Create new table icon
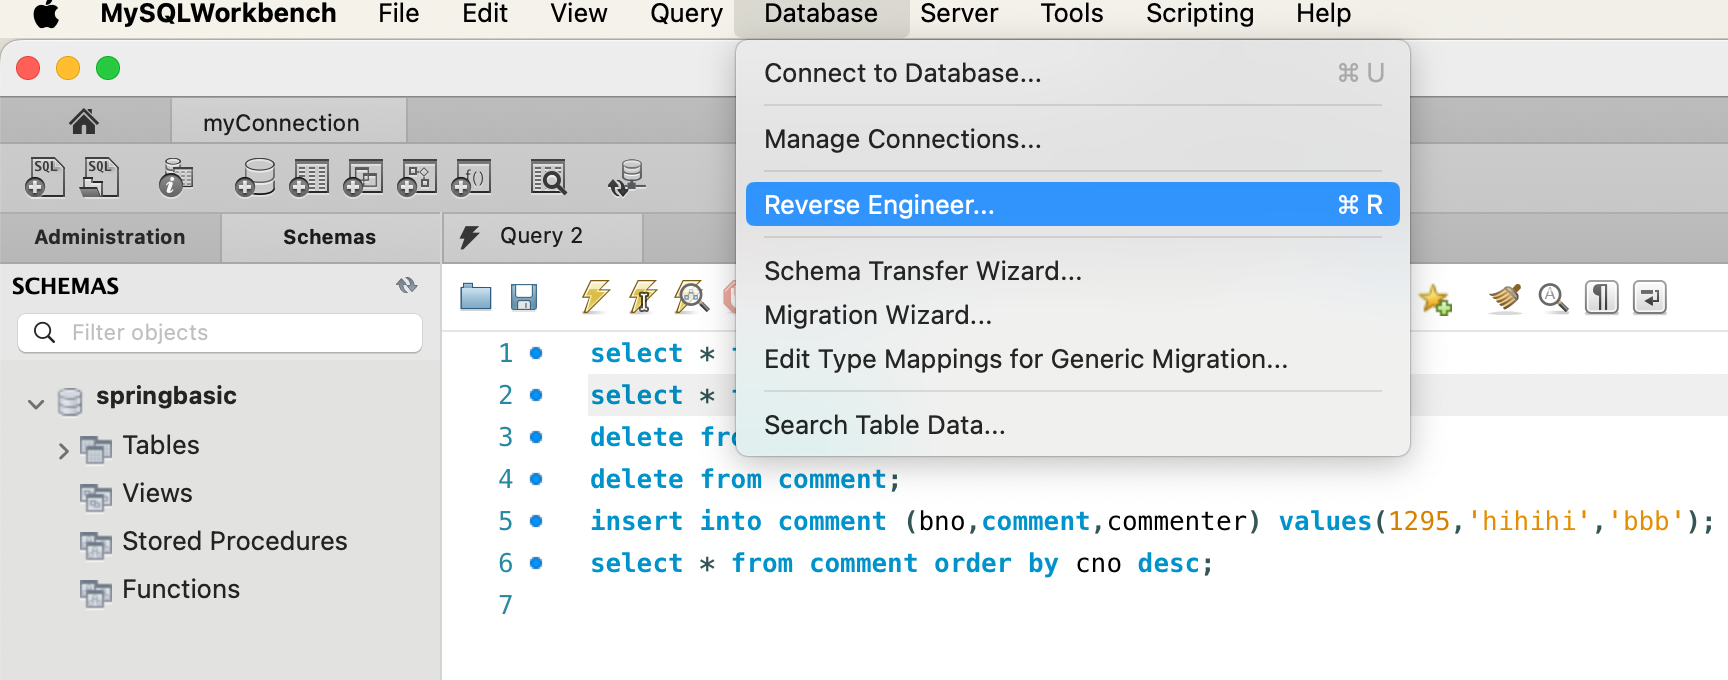Image resolution: width=1728 pixels, height=680 pixels. [309, 178]
